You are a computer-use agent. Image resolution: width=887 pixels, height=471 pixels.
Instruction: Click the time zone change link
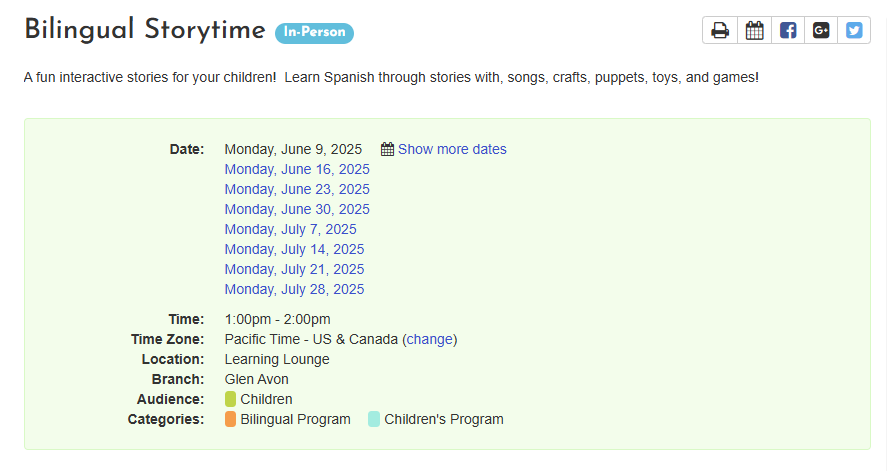coord(430,339)
